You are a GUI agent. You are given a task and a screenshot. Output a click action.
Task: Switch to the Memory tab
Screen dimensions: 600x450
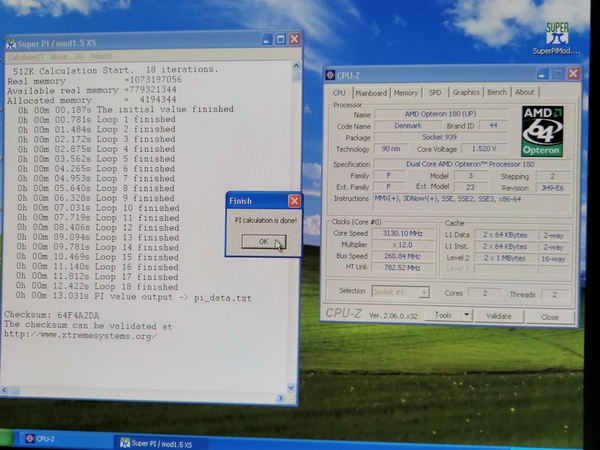point(406,93)
